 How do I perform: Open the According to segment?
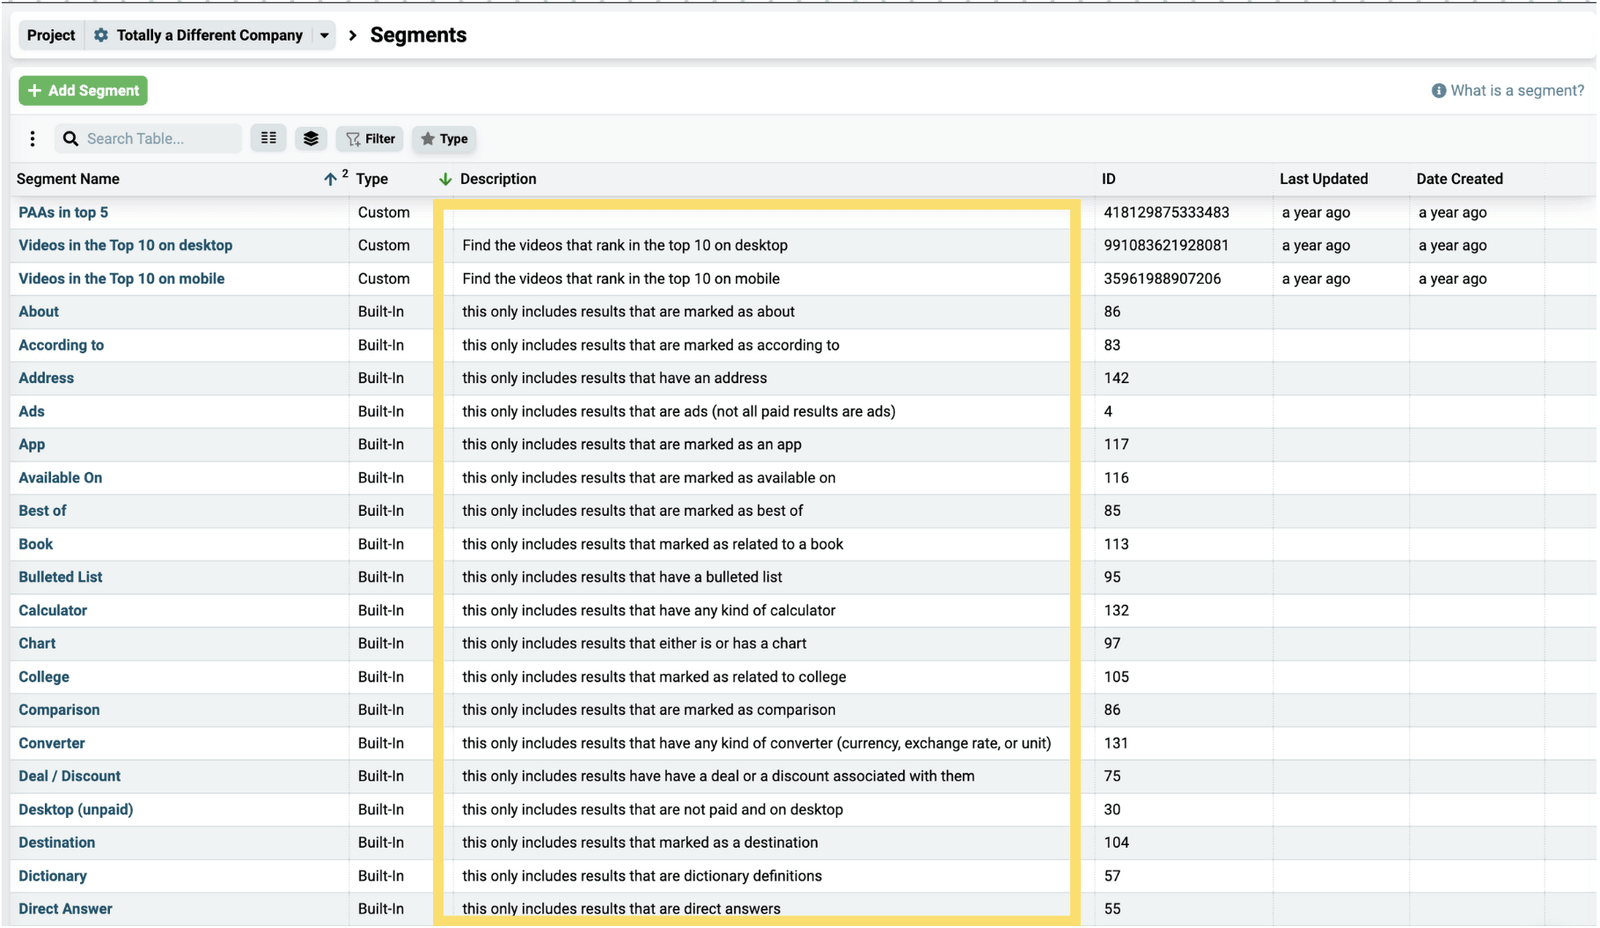(x=61, y=345)
